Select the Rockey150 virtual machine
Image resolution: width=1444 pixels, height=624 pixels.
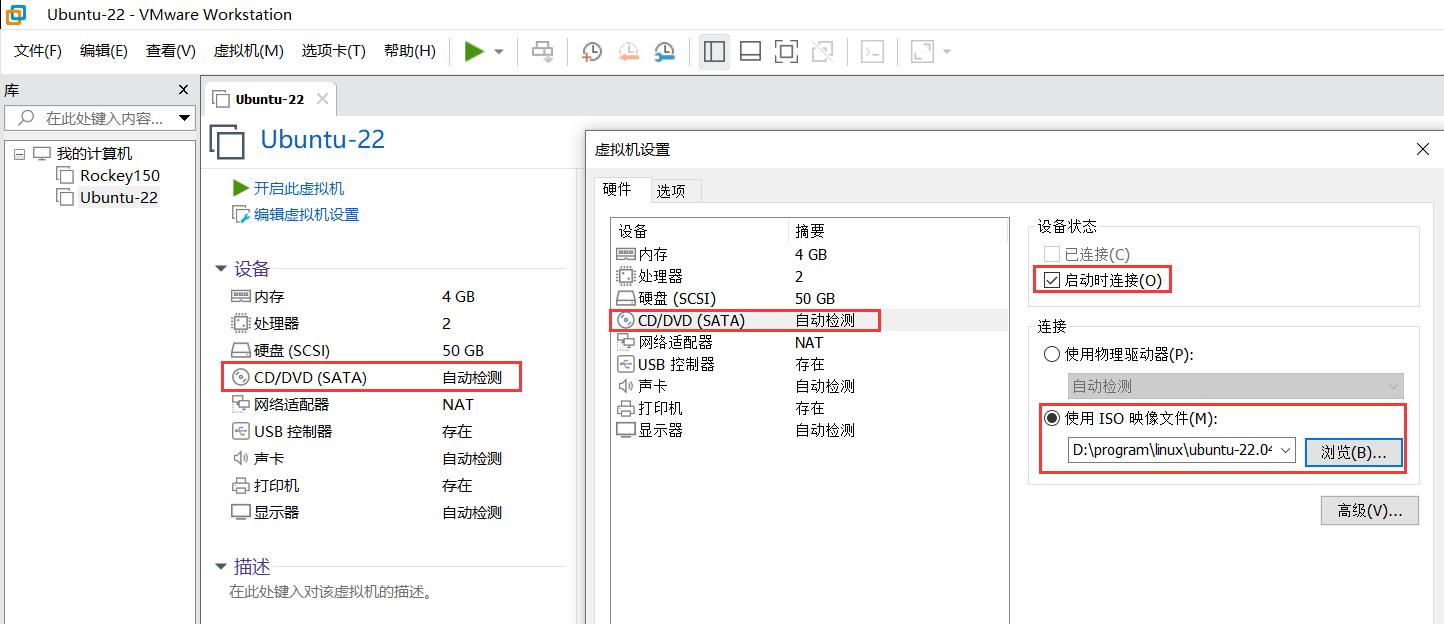click(x=120, y=176)
